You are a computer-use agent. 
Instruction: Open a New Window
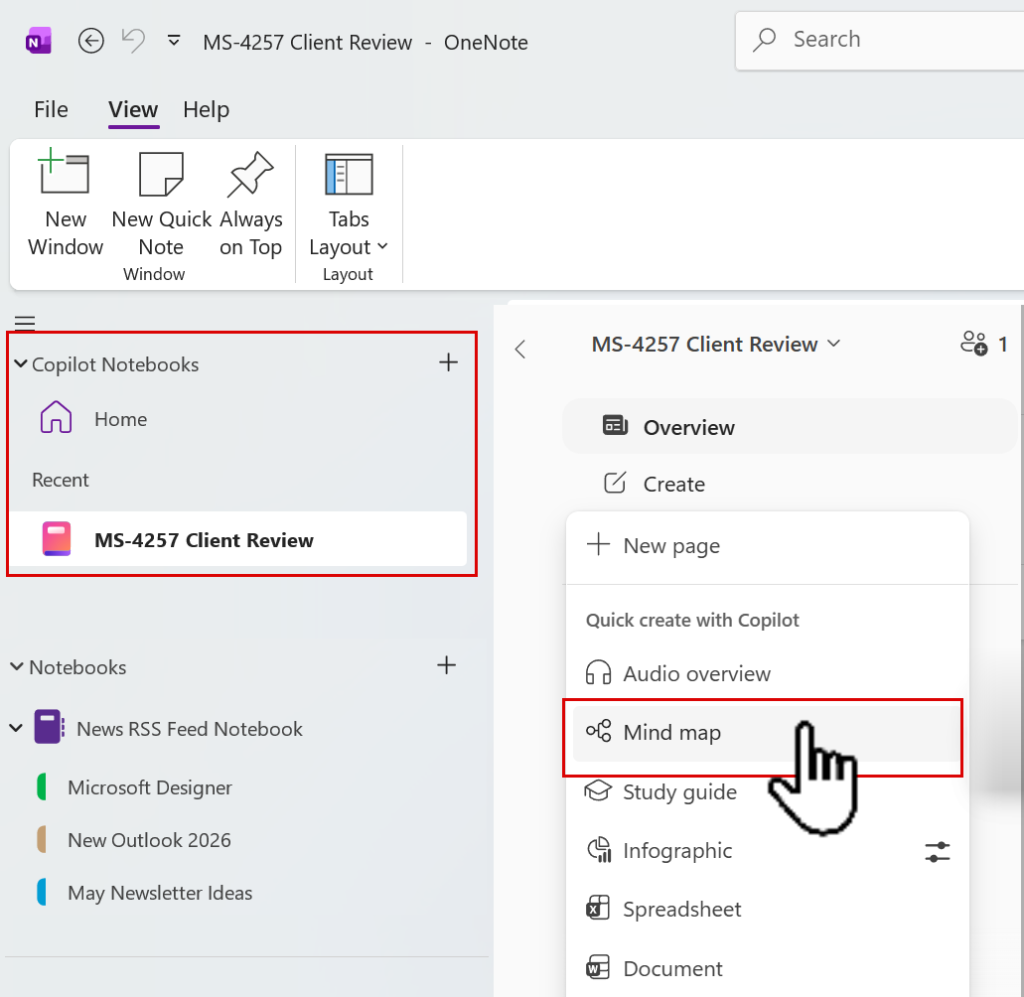click(65, 204)
